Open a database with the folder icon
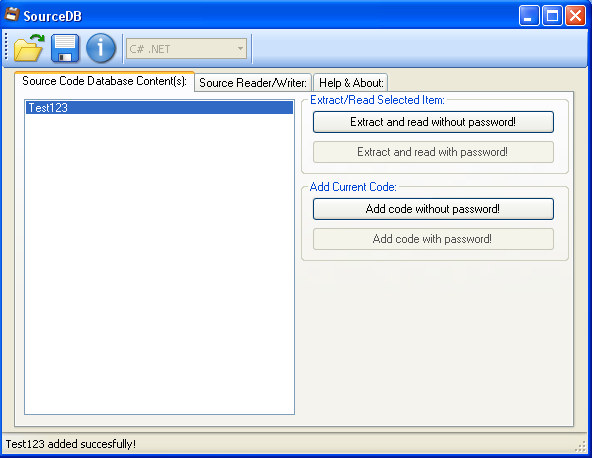 pyautogui.click(x=29, y=48)
